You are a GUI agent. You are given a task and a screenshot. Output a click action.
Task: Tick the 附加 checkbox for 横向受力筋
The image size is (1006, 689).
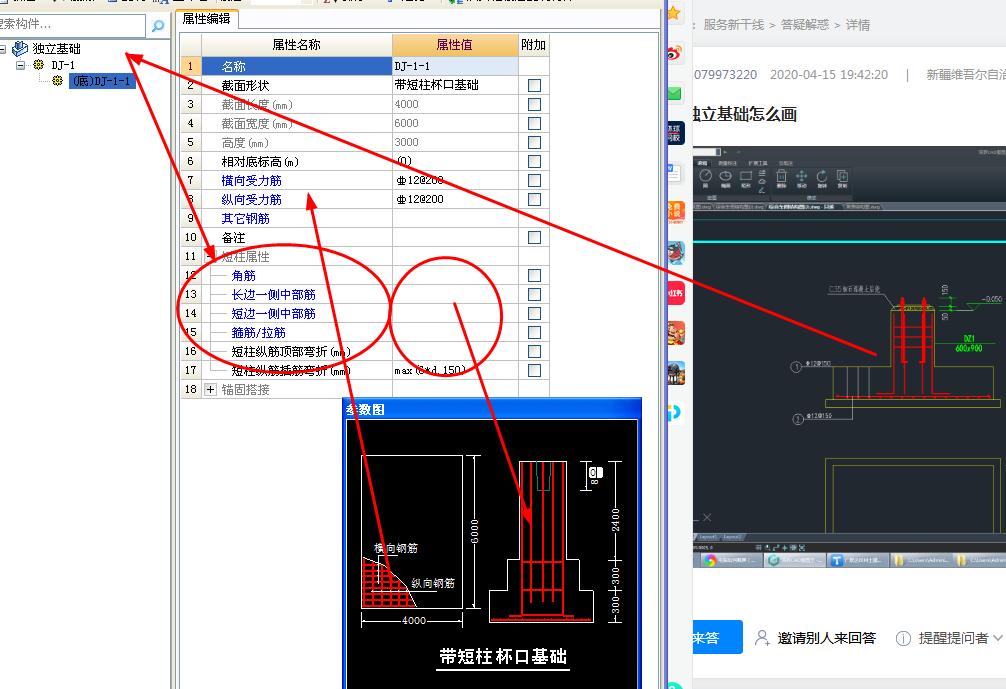point(534,180)
